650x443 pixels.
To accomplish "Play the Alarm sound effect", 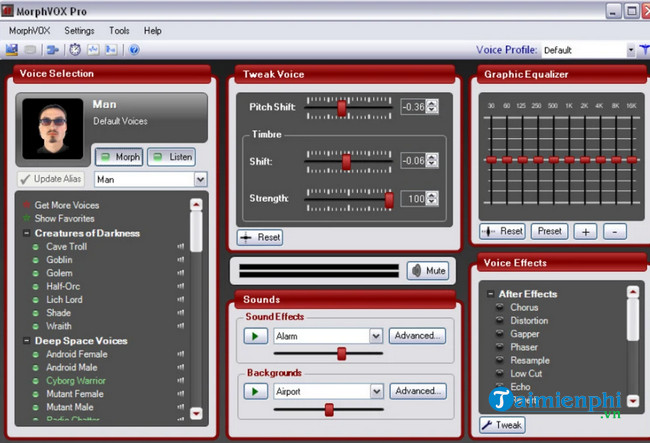I will point(255,336).
